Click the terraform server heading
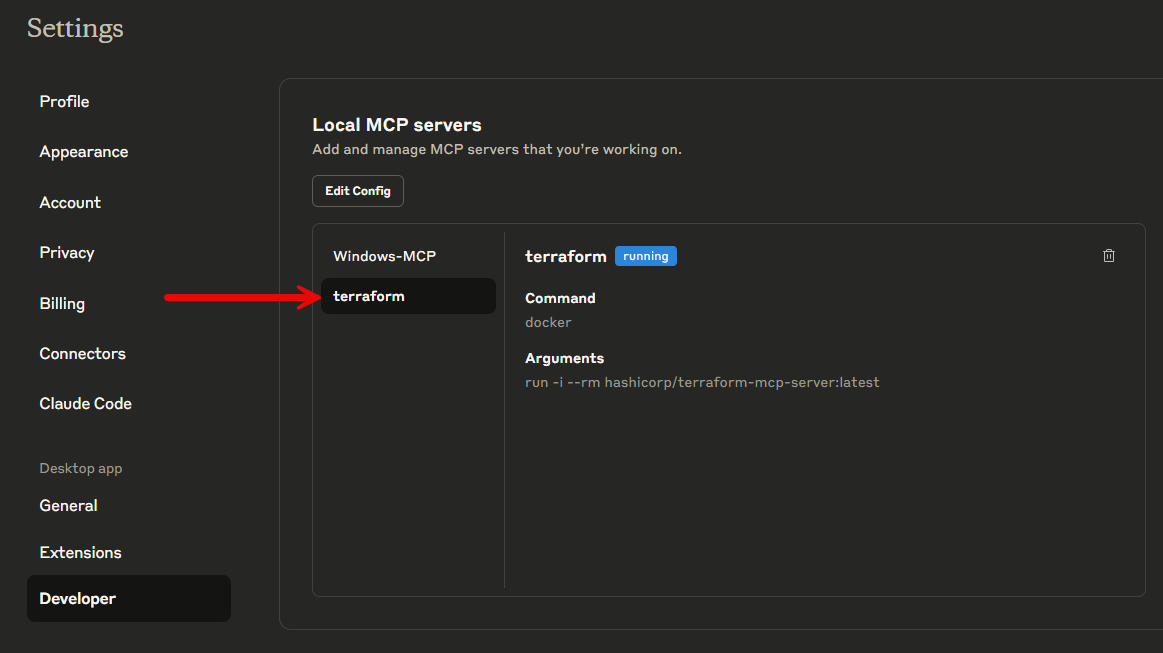This screenshot has height=653, width=1163. (565, 257)
